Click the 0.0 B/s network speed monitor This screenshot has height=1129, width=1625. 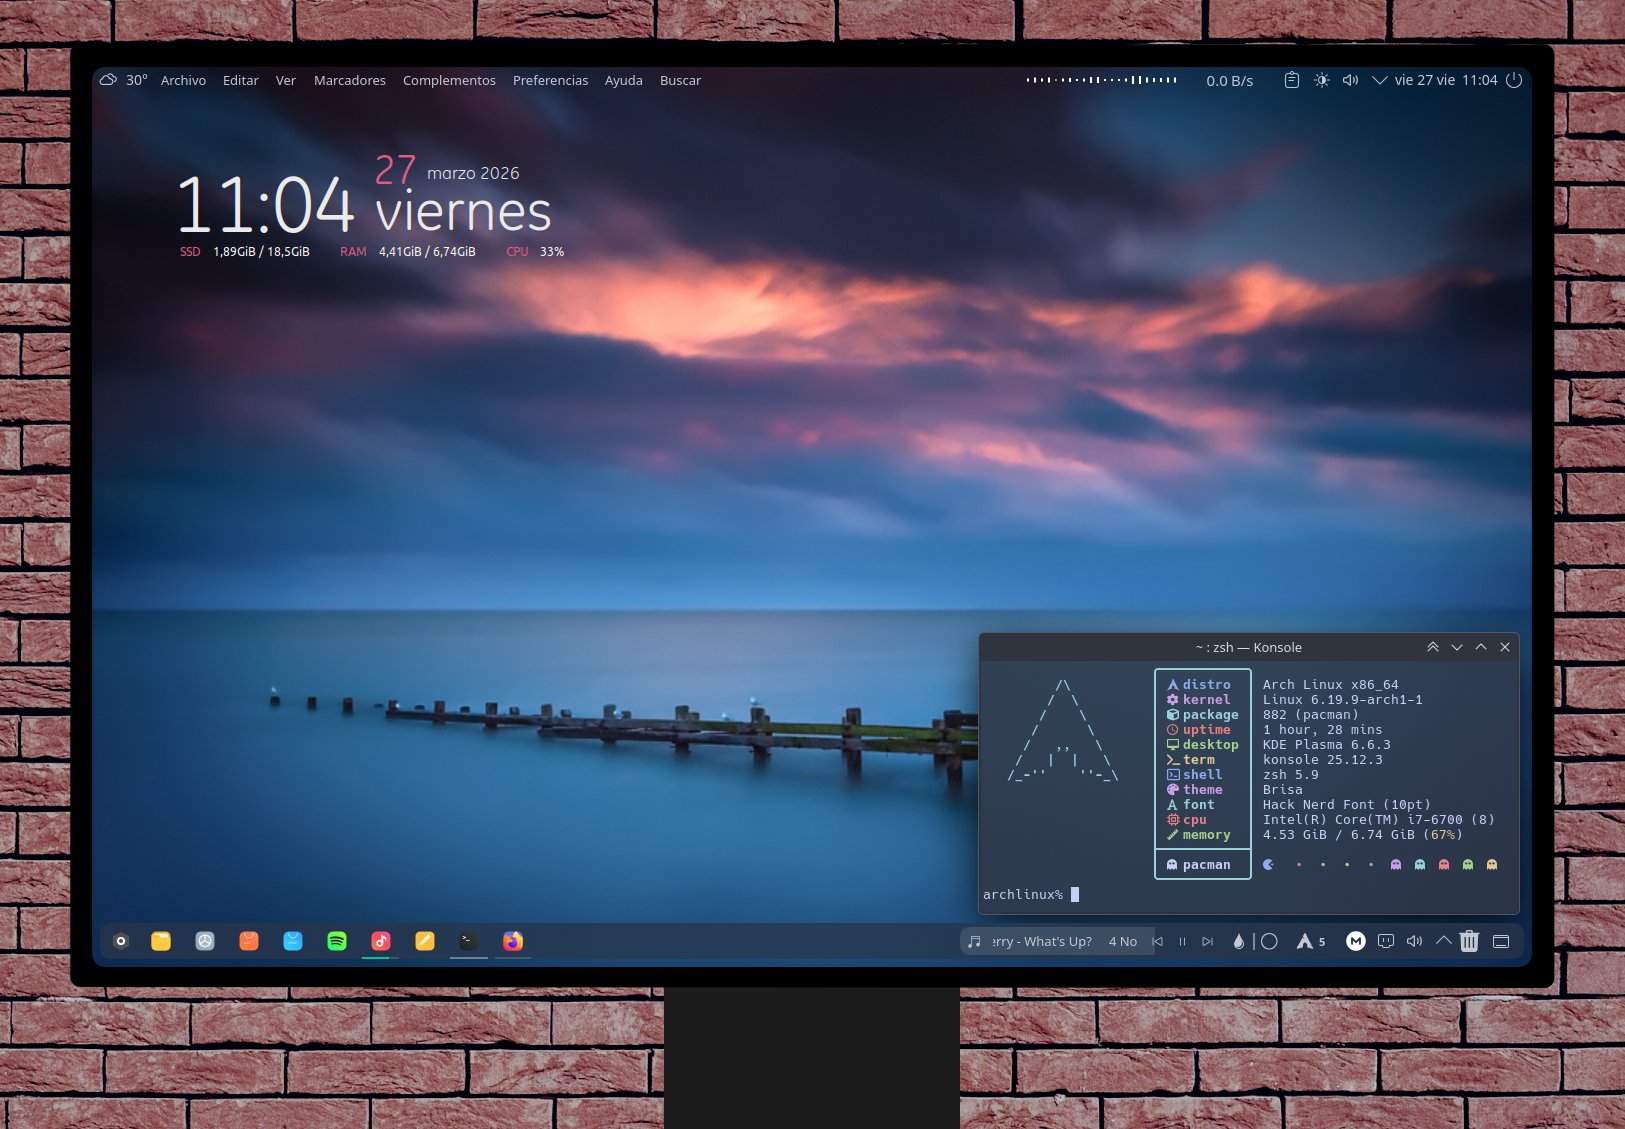point(1229,80)
